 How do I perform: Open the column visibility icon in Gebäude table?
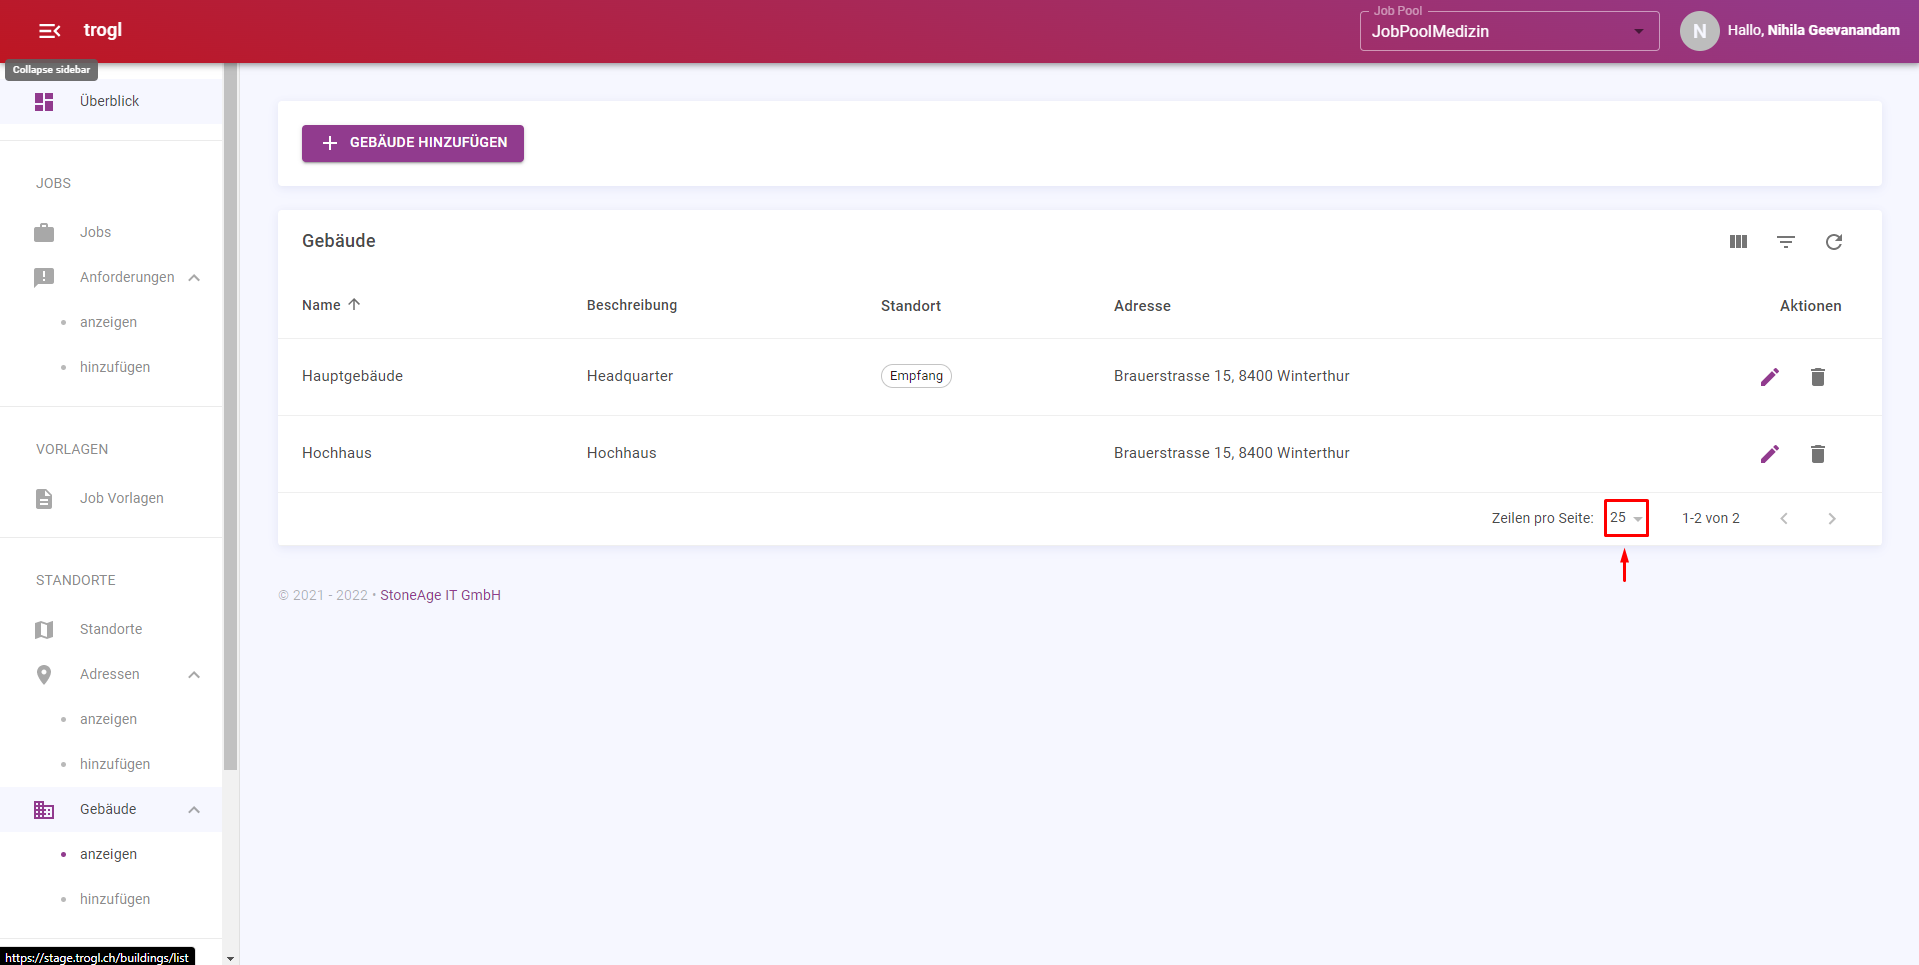[1738, 242]
